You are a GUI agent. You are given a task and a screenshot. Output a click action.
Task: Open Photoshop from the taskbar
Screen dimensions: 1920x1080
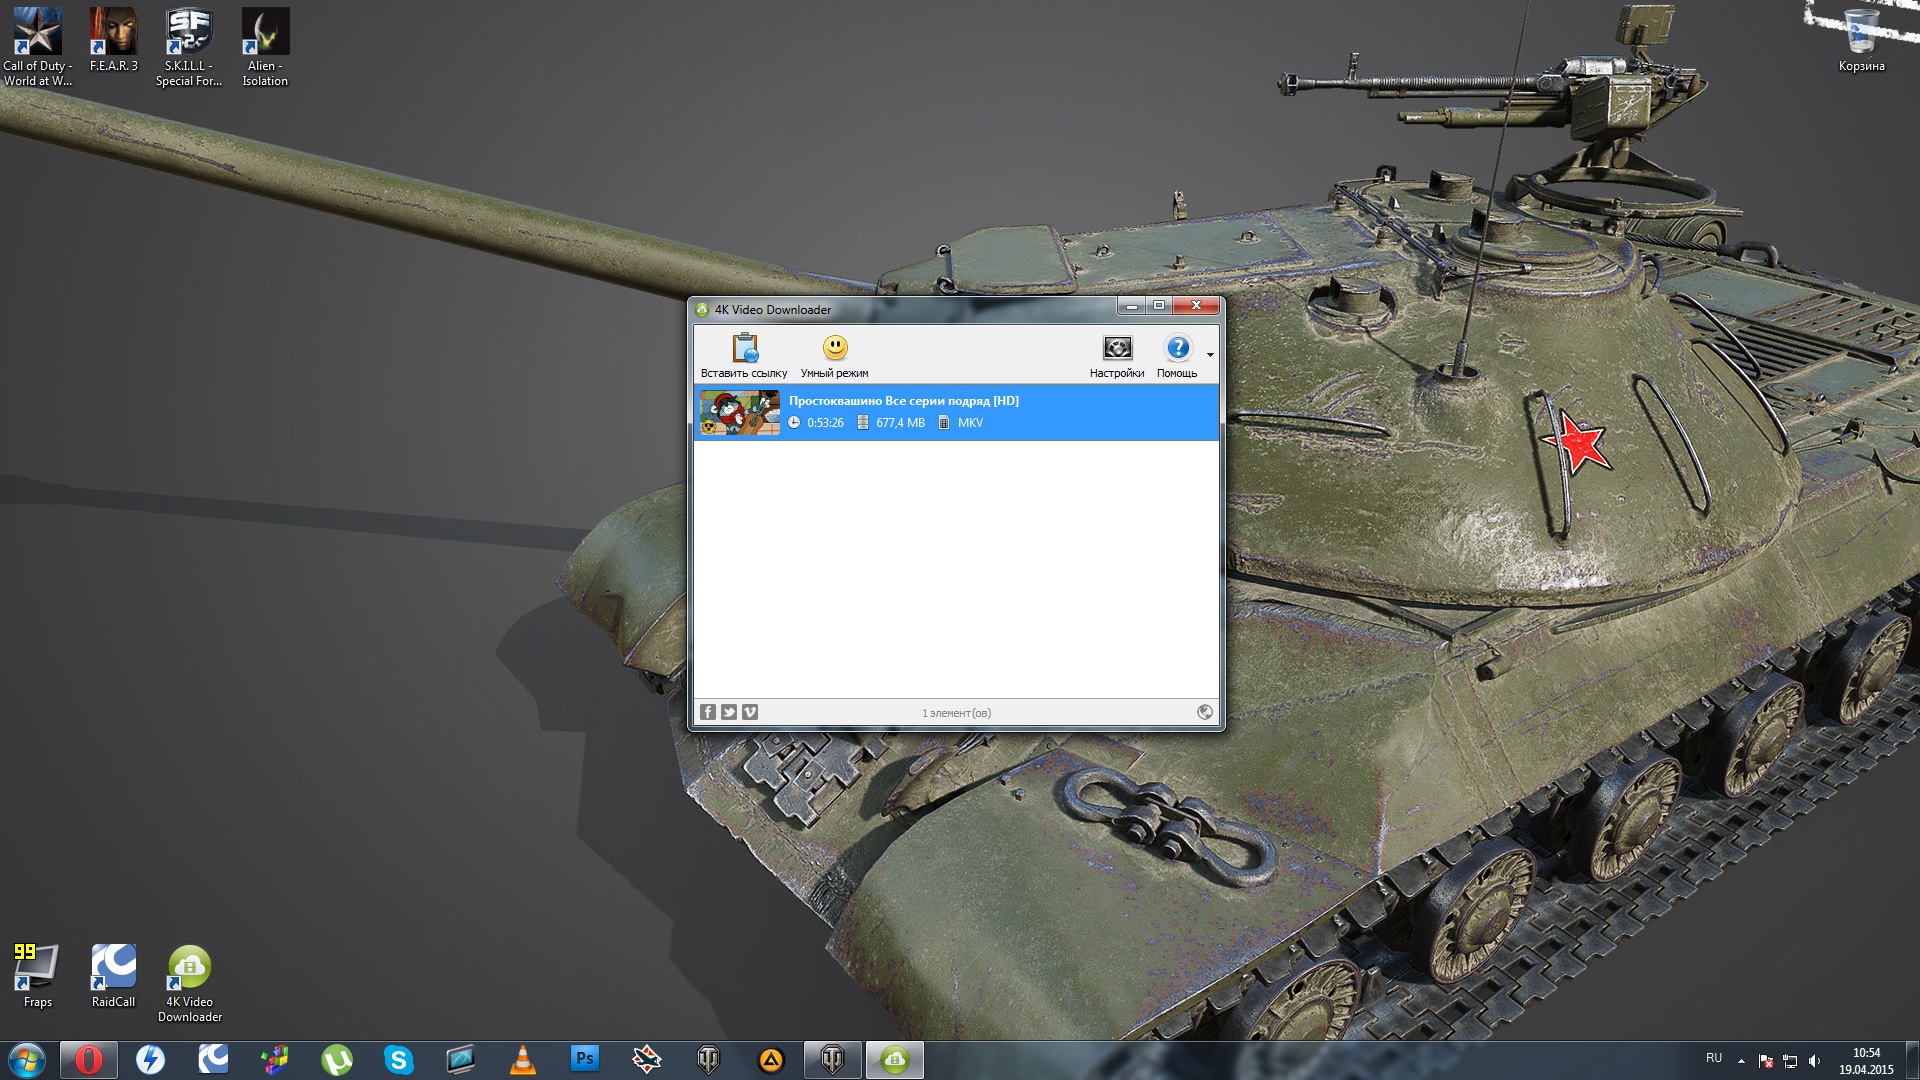585,1060
